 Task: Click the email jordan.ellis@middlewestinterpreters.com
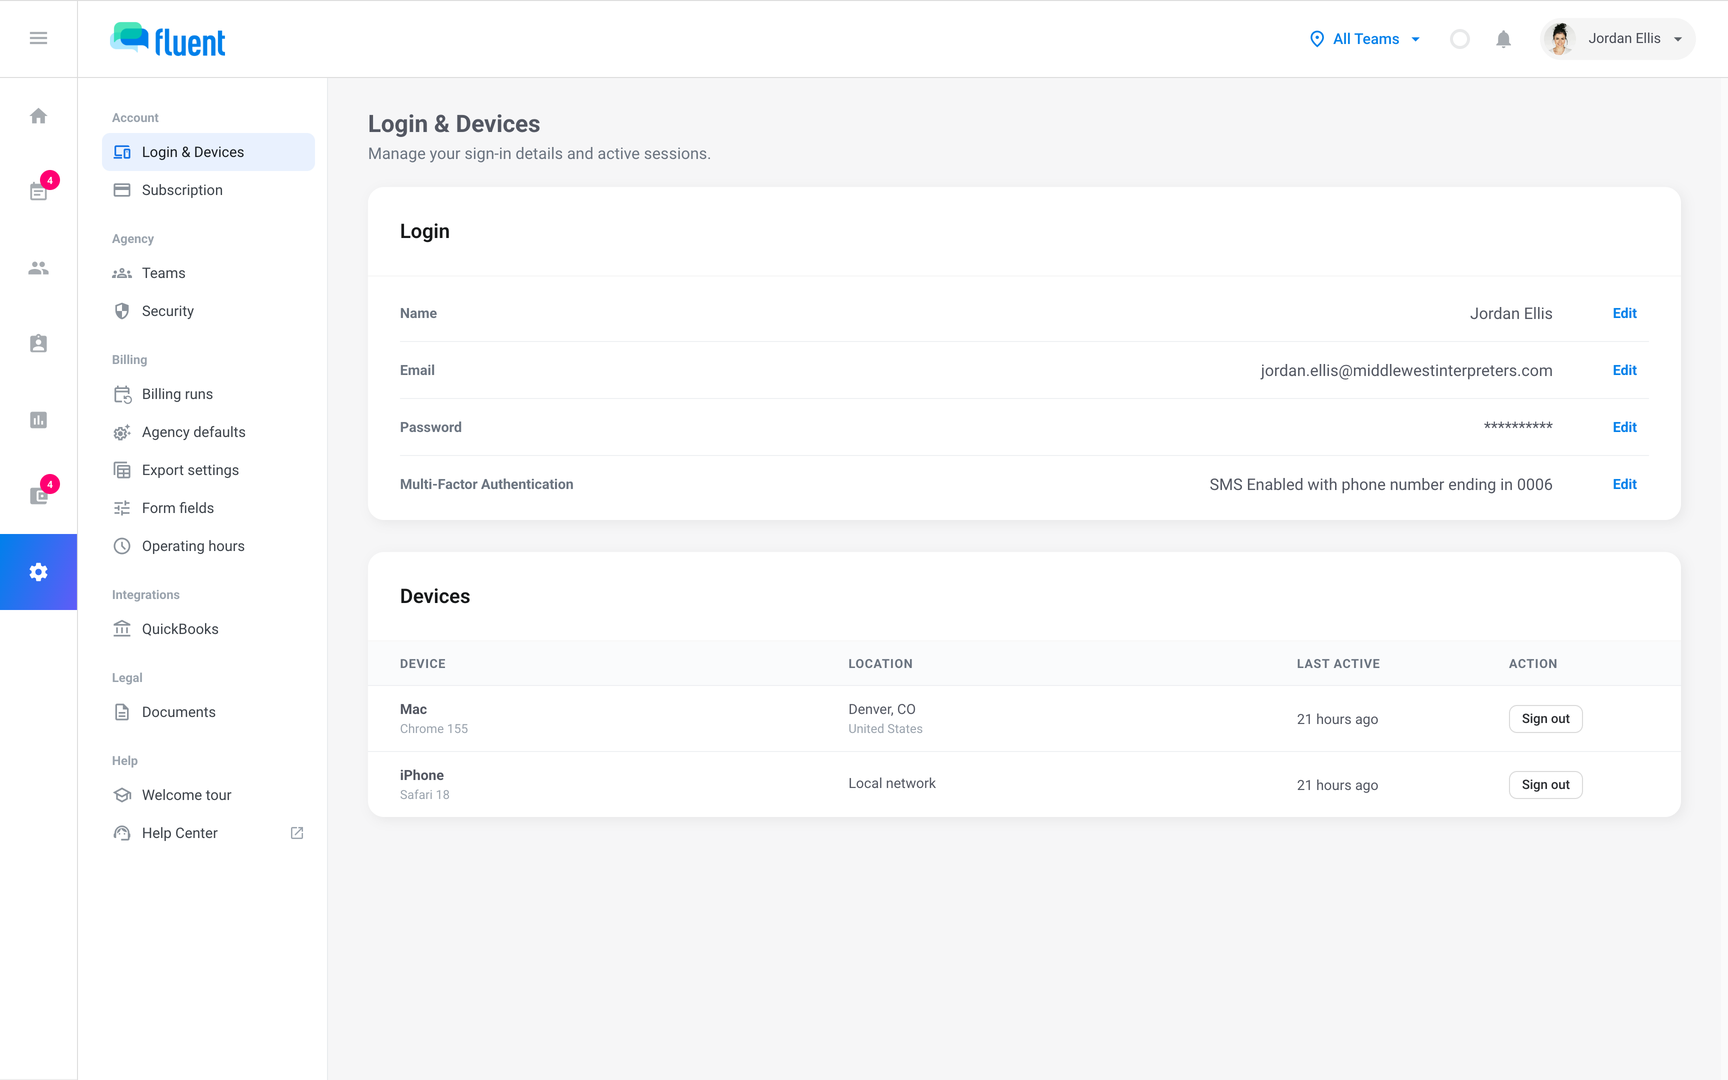1406,370
